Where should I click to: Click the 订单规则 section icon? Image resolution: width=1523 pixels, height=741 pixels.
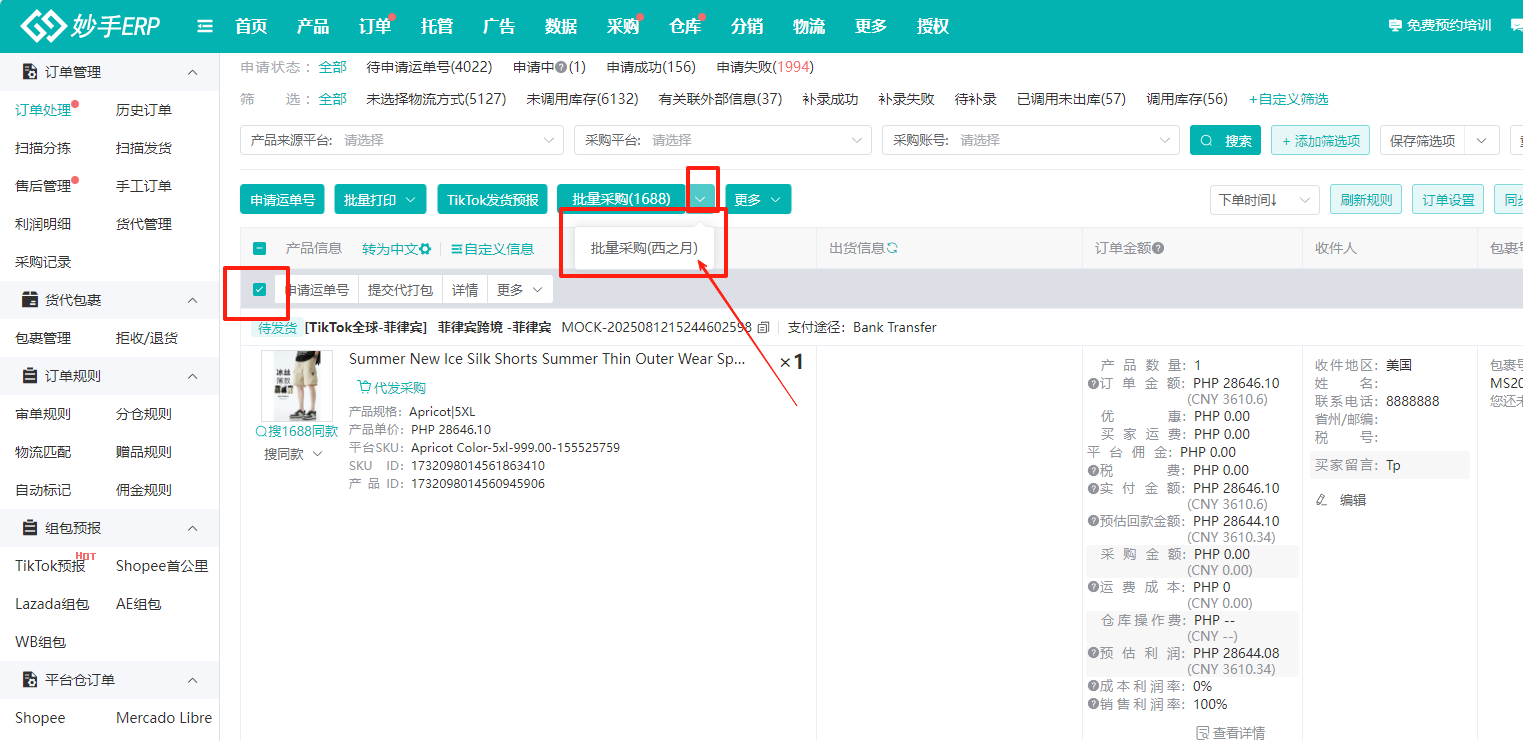click(30, 376)
